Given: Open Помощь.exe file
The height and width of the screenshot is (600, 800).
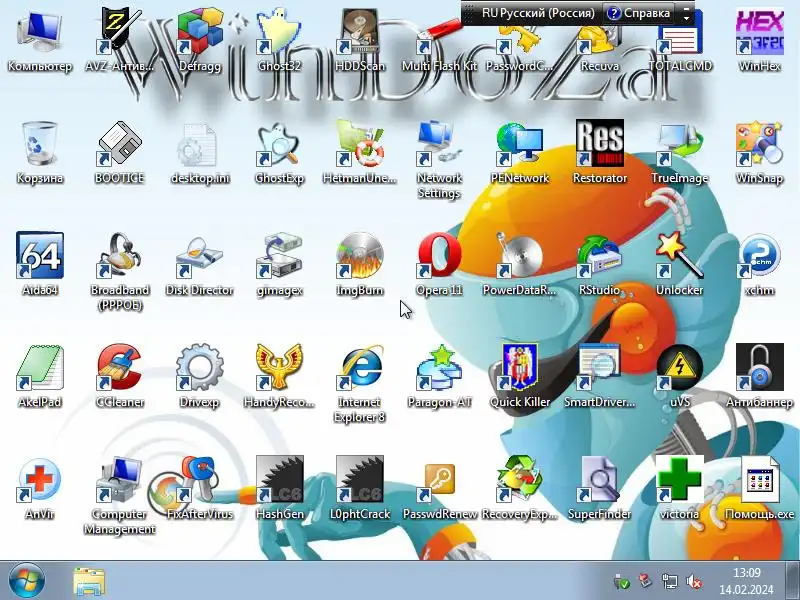Looking at the screenshot, I should coord(759,488).
